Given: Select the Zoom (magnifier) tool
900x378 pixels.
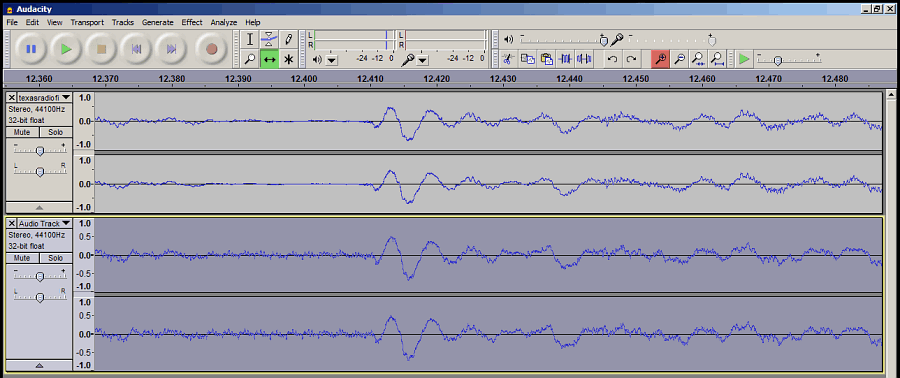Looking at the screenshot, I should (x=250, y=59).
